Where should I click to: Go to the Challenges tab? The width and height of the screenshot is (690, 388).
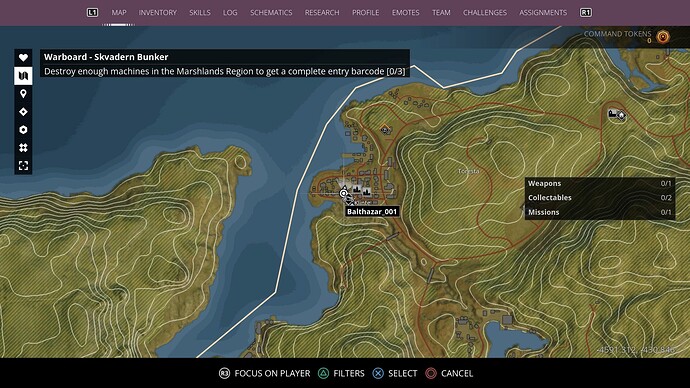[x=484, y=13]
